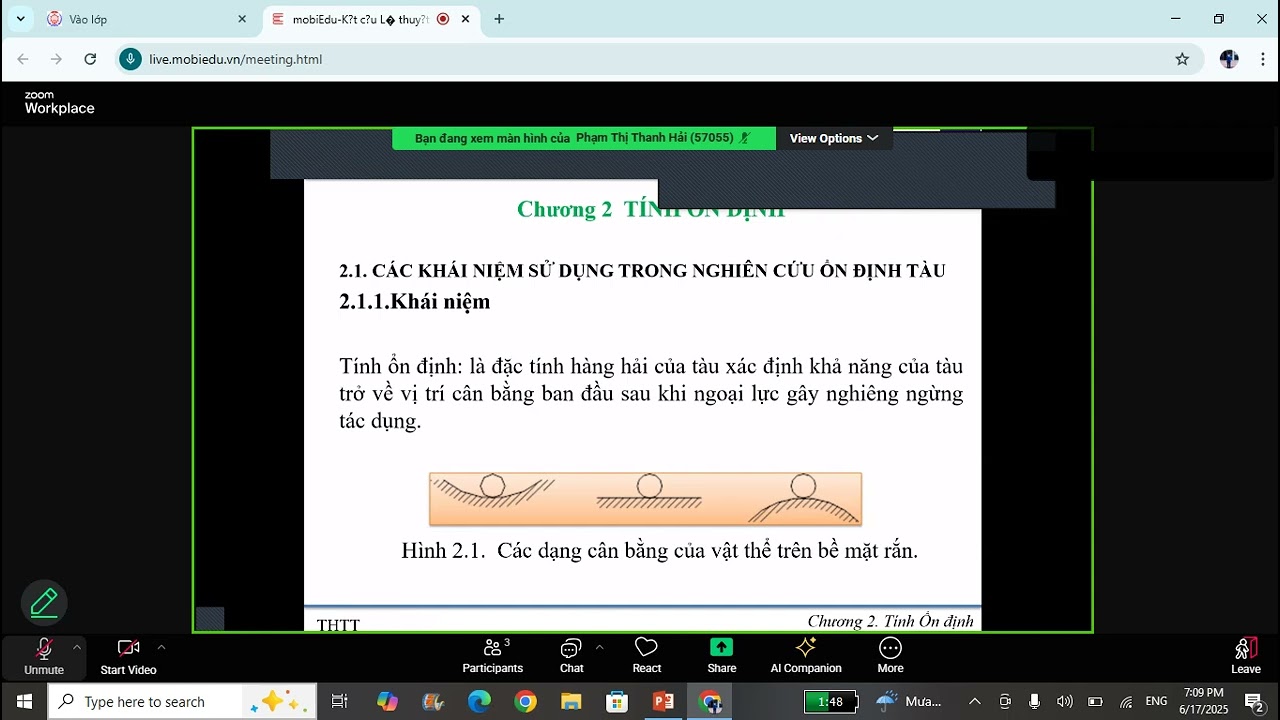The width and height of the screenshot is (1280, 720).
Task: Launch Copilot from the taskbar
Action: [387, 701]
